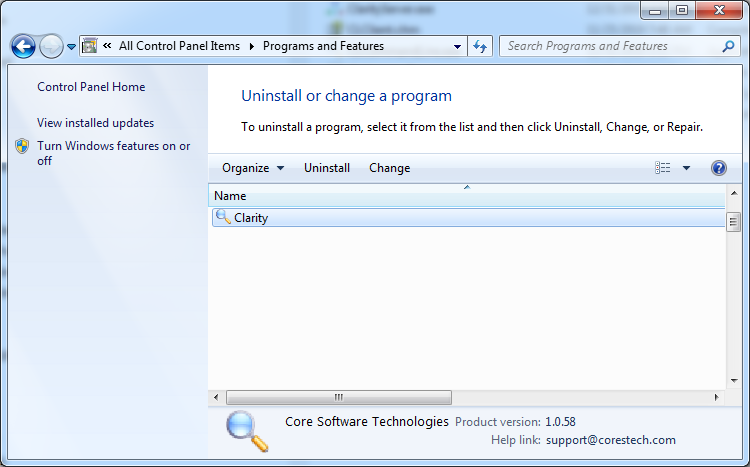The height and width of the screenshot is (467, 750).
Task: Click product version 1.0.58 value
Action: pyautogui.click(x=561, y=422)
